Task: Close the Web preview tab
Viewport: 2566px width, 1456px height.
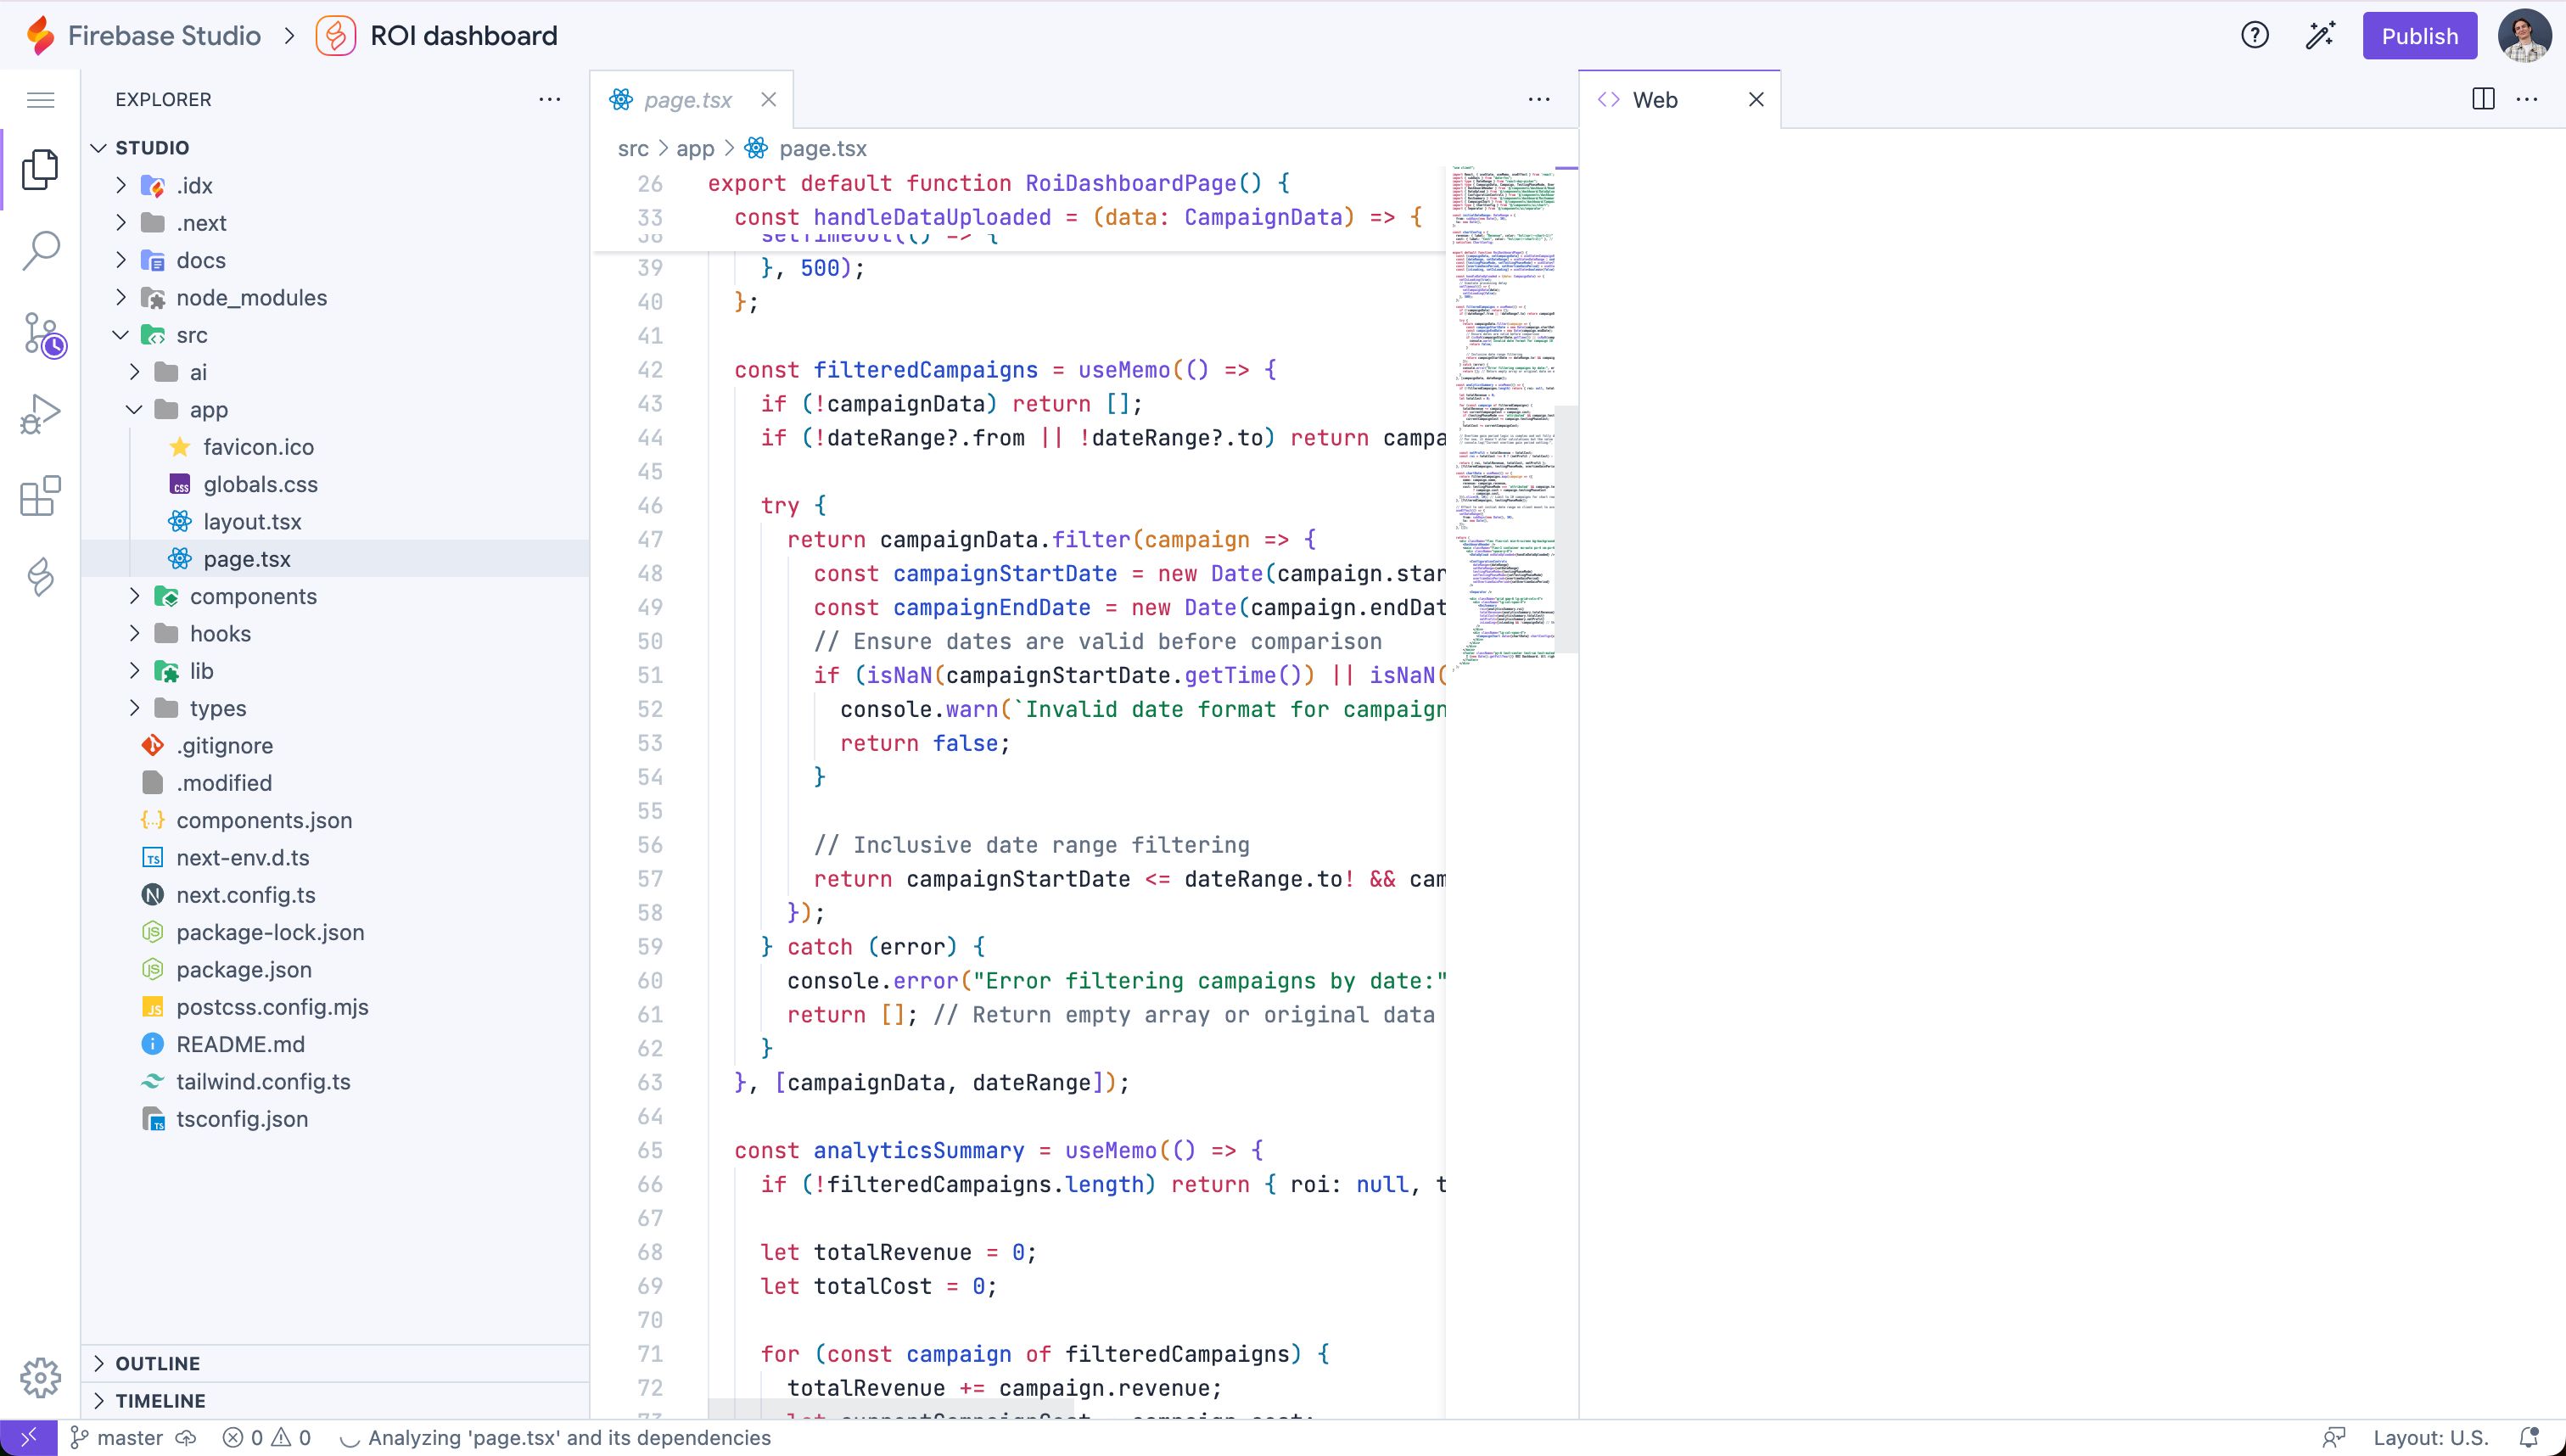Action: coord(1756,99)
